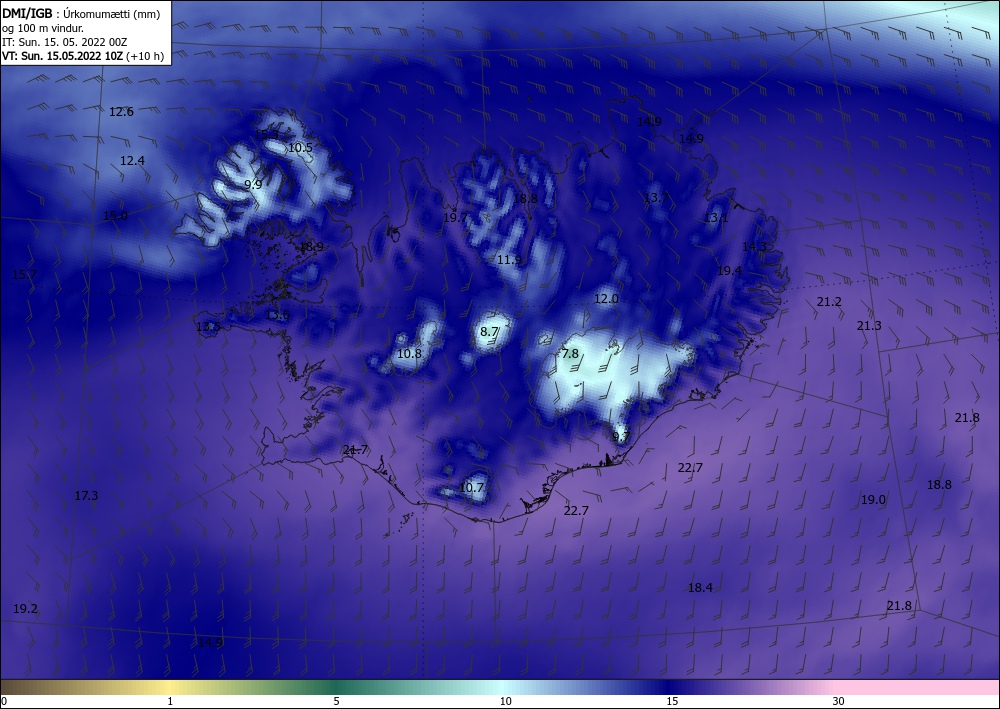Click the 15.7 value label

point(24,275)
